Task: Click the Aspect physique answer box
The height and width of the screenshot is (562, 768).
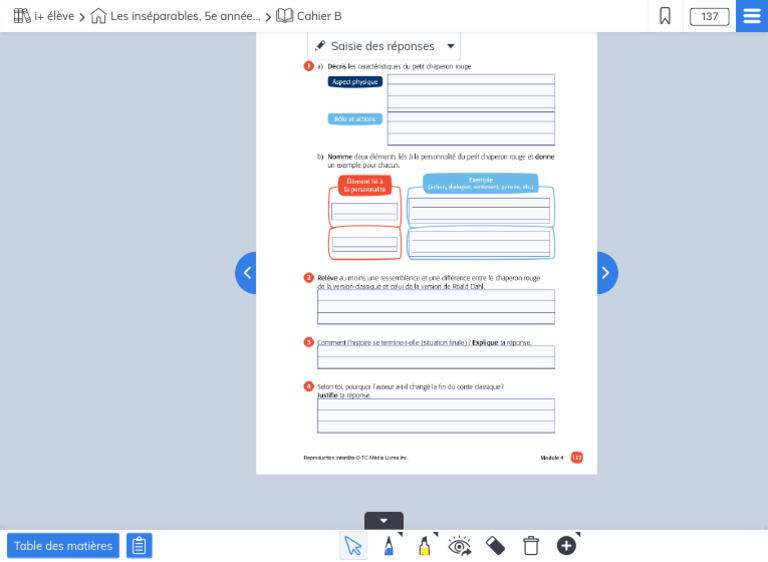Action: (471, 92)
